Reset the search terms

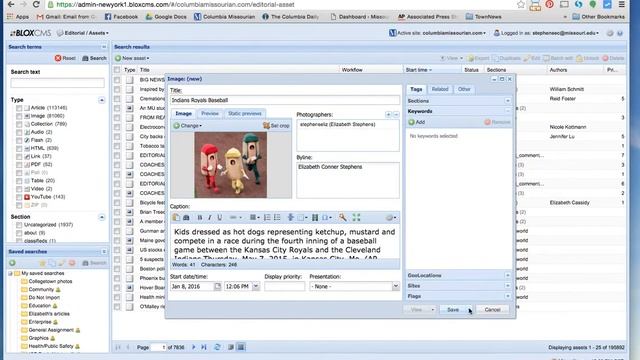tap(65, 58)
